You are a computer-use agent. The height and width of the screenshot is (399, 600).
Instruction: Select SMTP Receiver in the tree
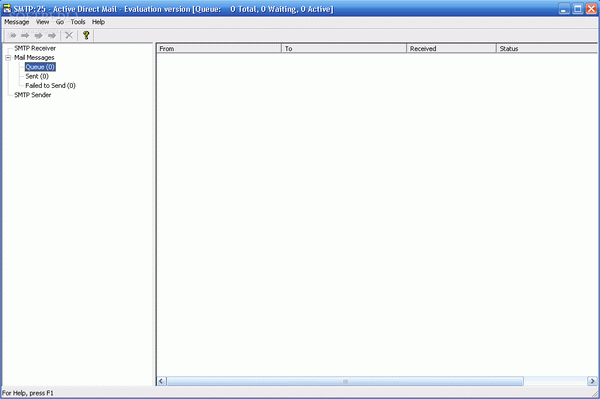pyautogui.click(x=35, y=48)
